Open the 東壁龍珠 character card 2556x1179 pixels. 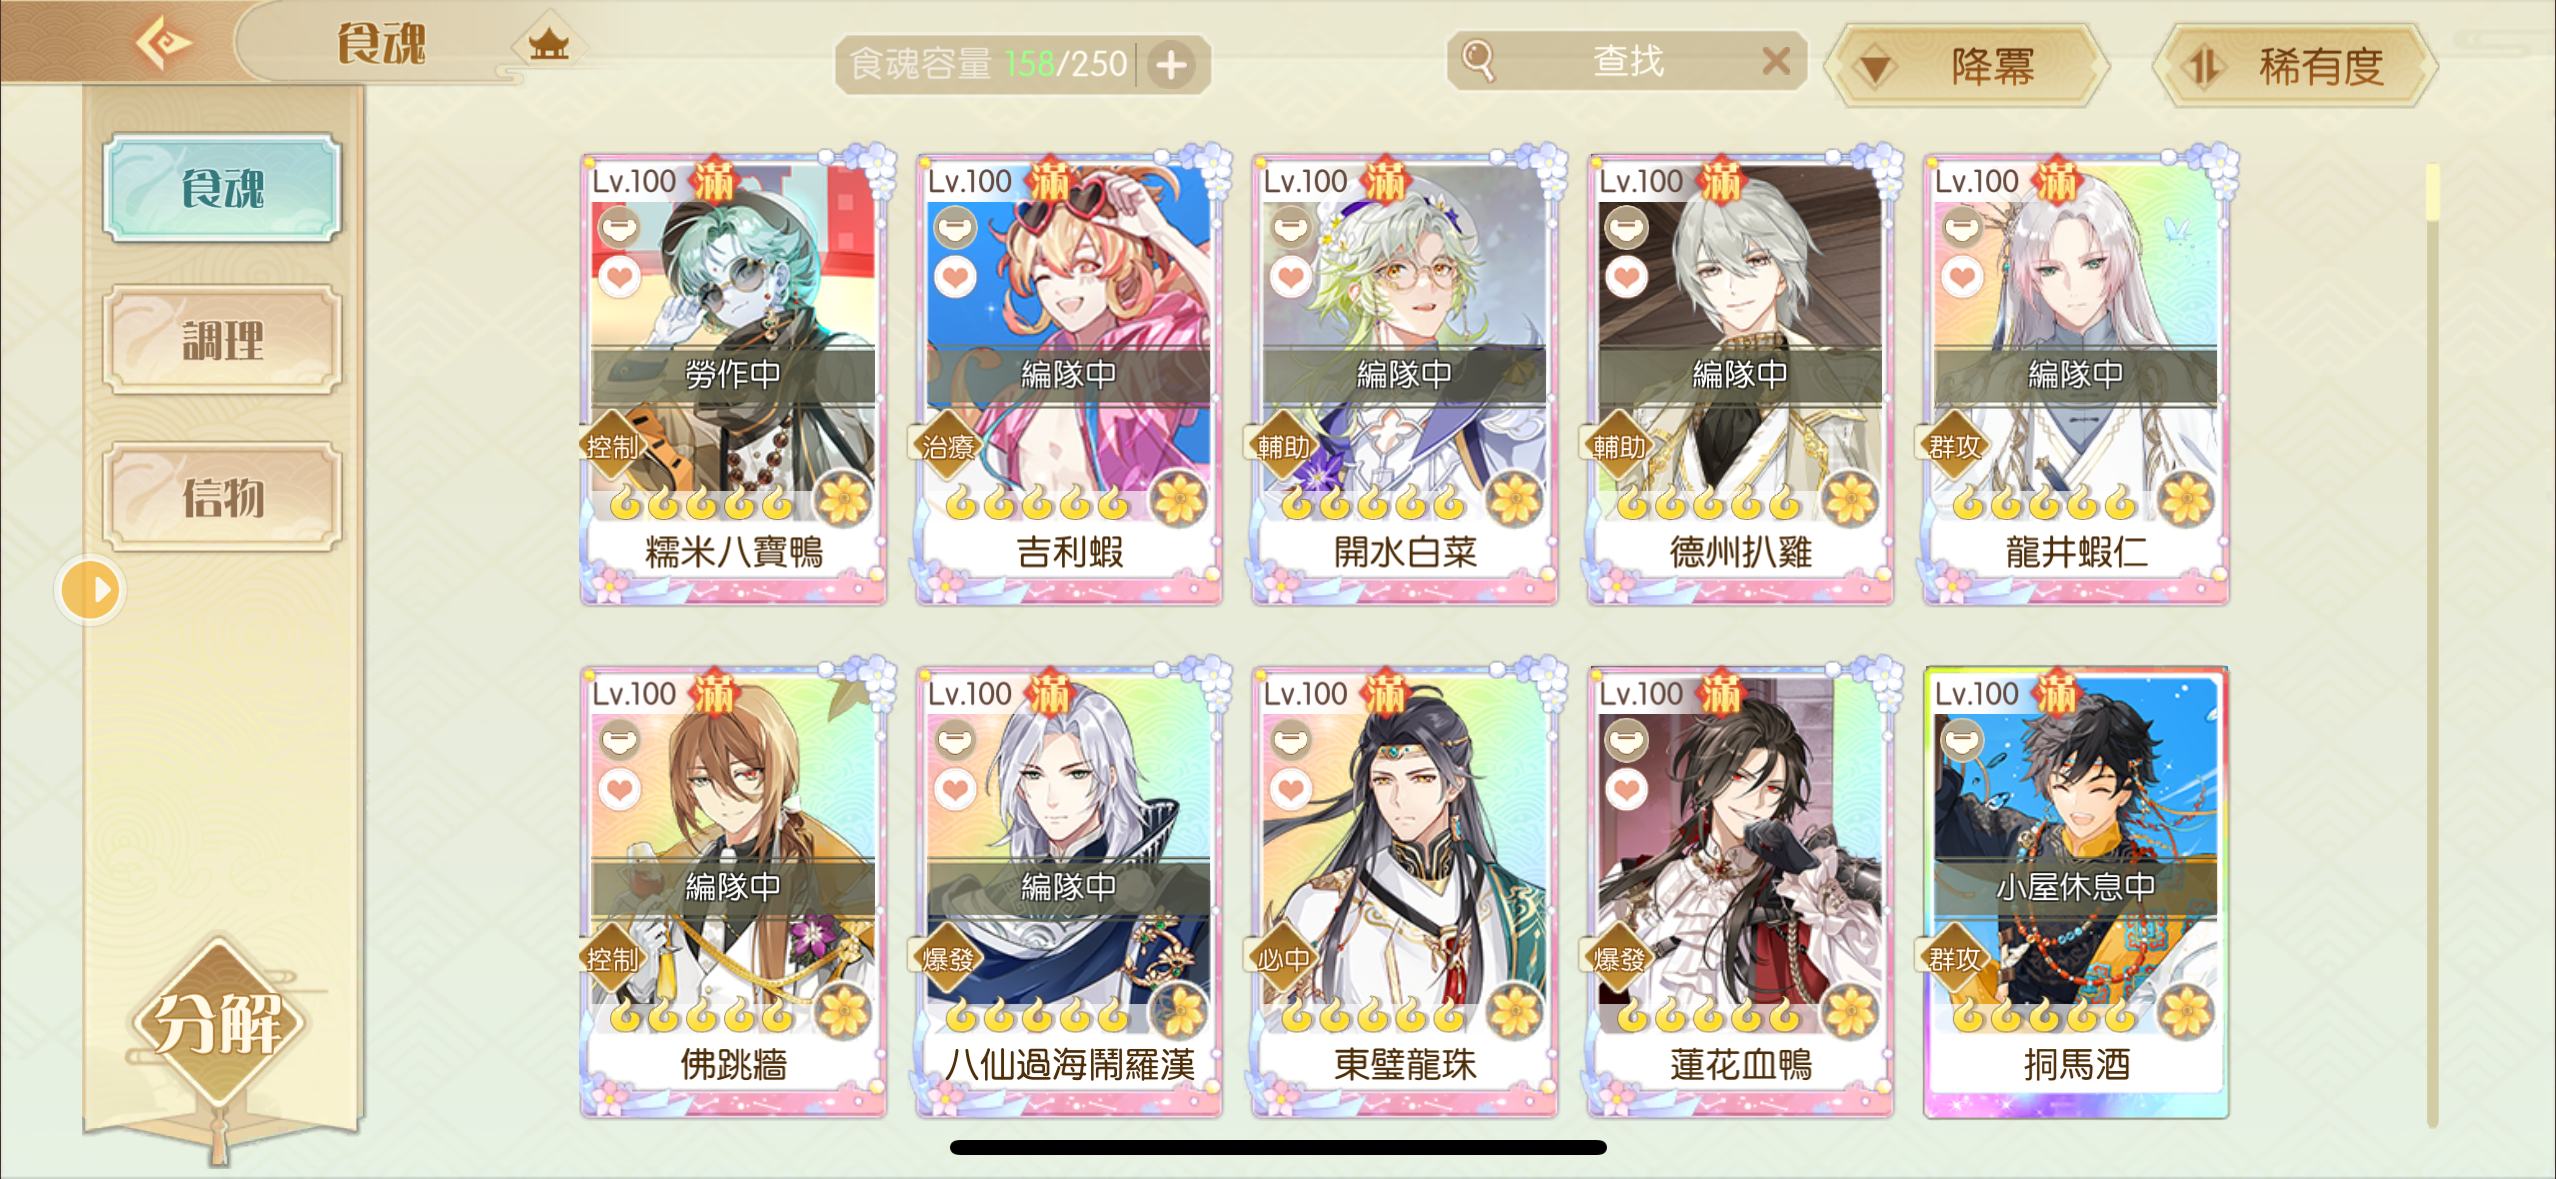point(1404,890)
